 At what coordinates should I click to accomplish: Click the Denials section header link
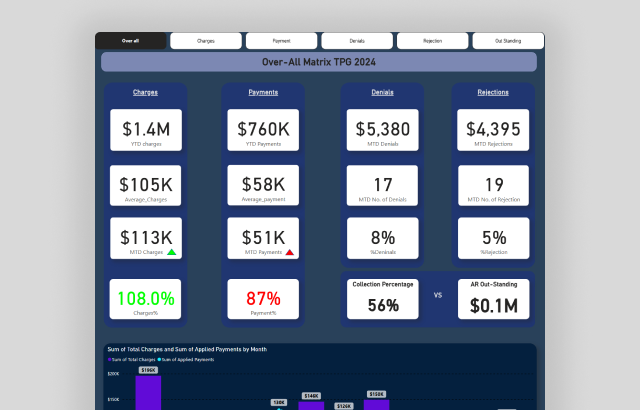382,92
